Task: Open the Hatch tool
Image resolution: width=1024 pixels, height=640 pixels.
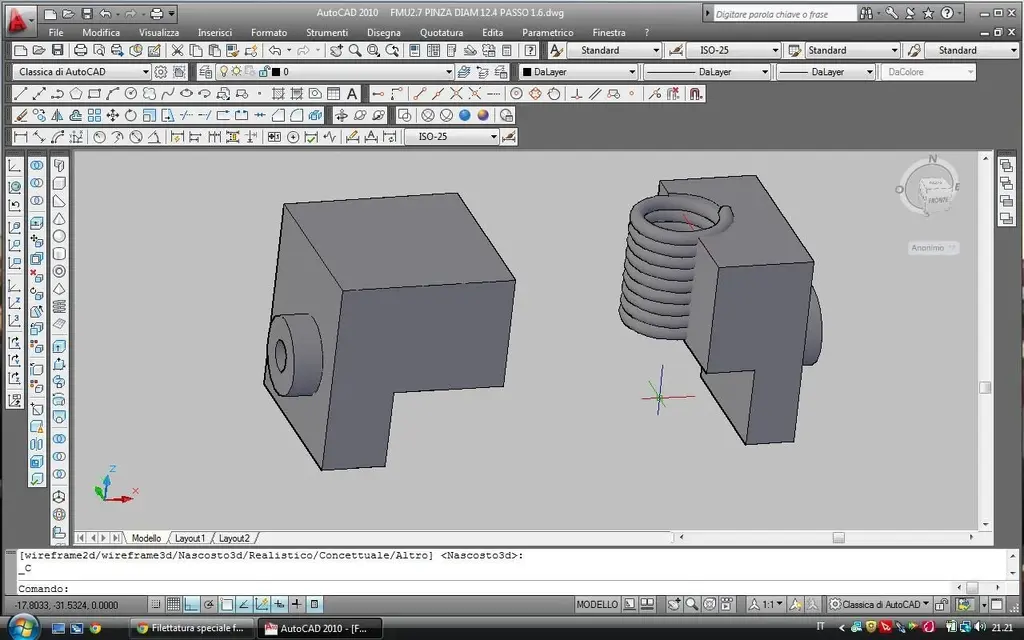Action: pos(278,93)
